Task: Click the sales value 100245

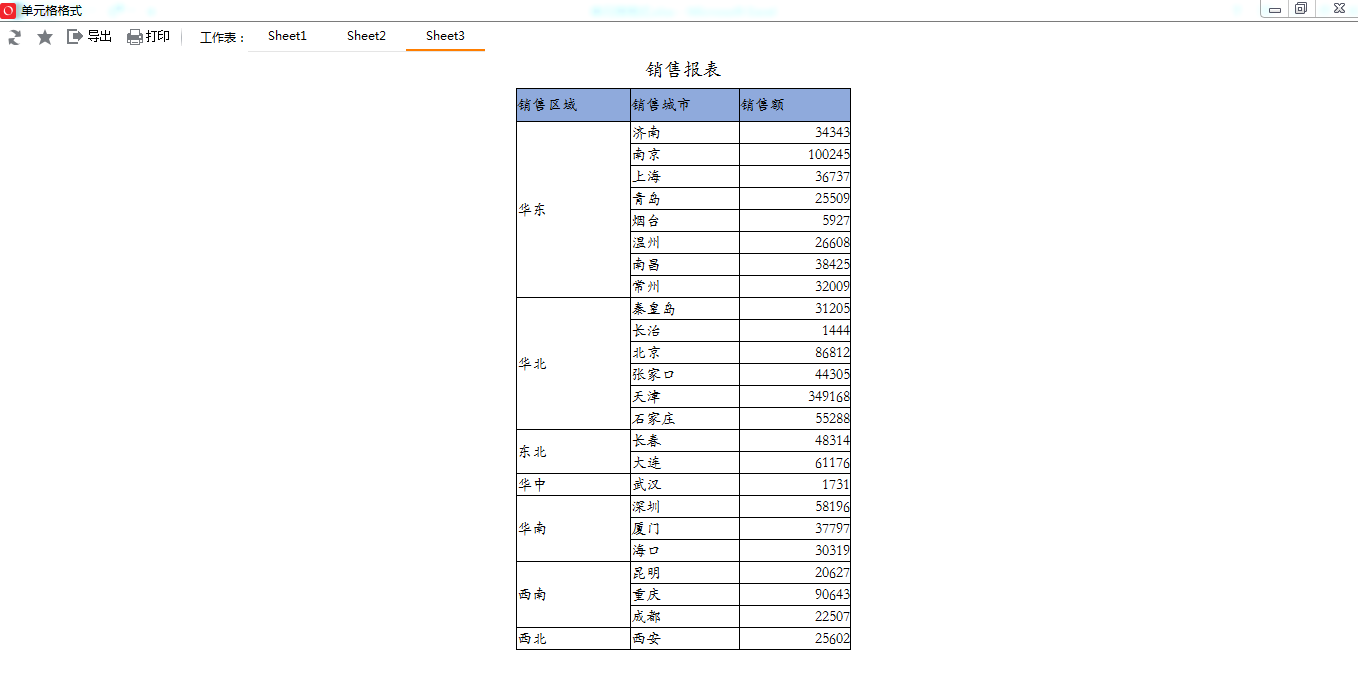Action: click(x=829, y=155)
